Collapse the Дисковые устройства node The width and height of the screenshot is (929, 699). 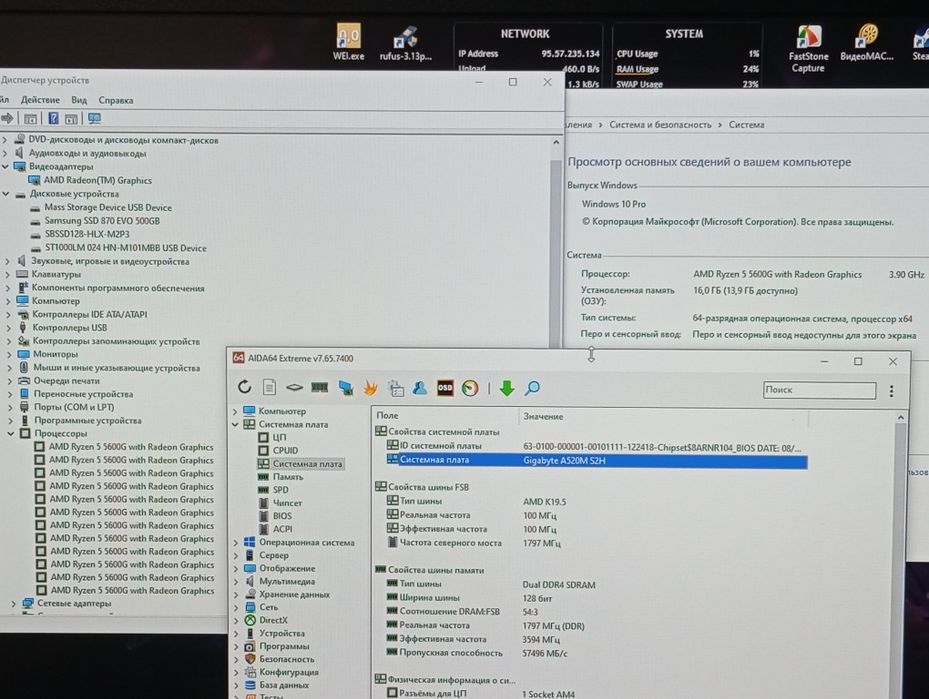click(x=5, y=194)
